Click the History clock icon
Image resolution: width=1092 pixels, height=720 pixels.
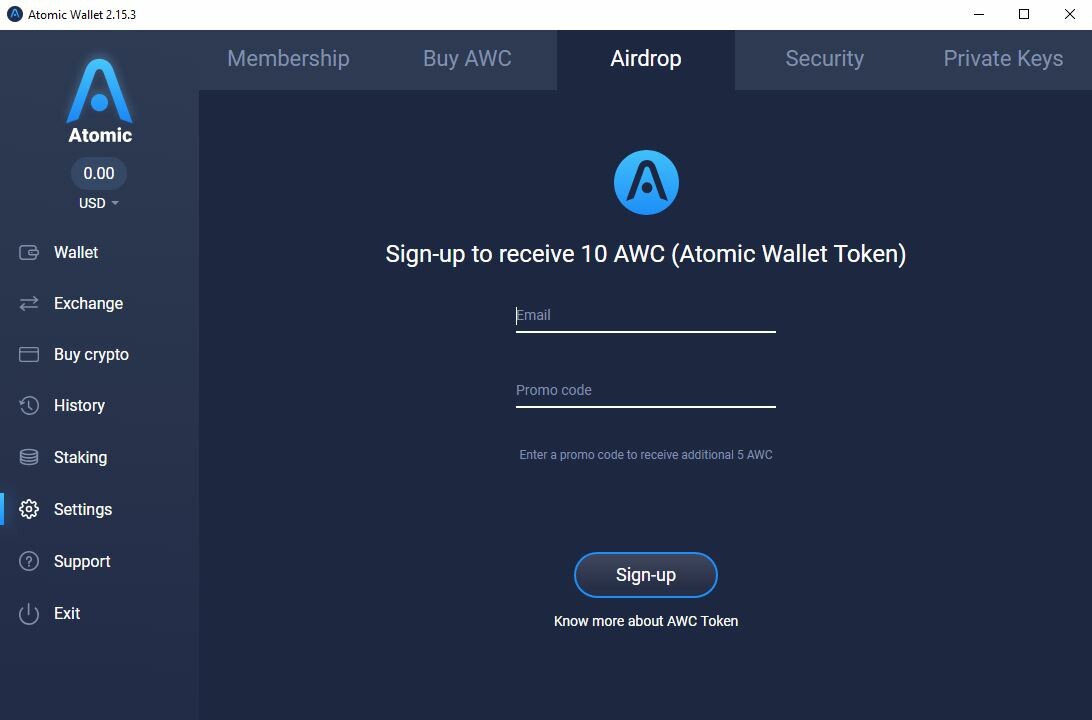(x=29, y=405)
